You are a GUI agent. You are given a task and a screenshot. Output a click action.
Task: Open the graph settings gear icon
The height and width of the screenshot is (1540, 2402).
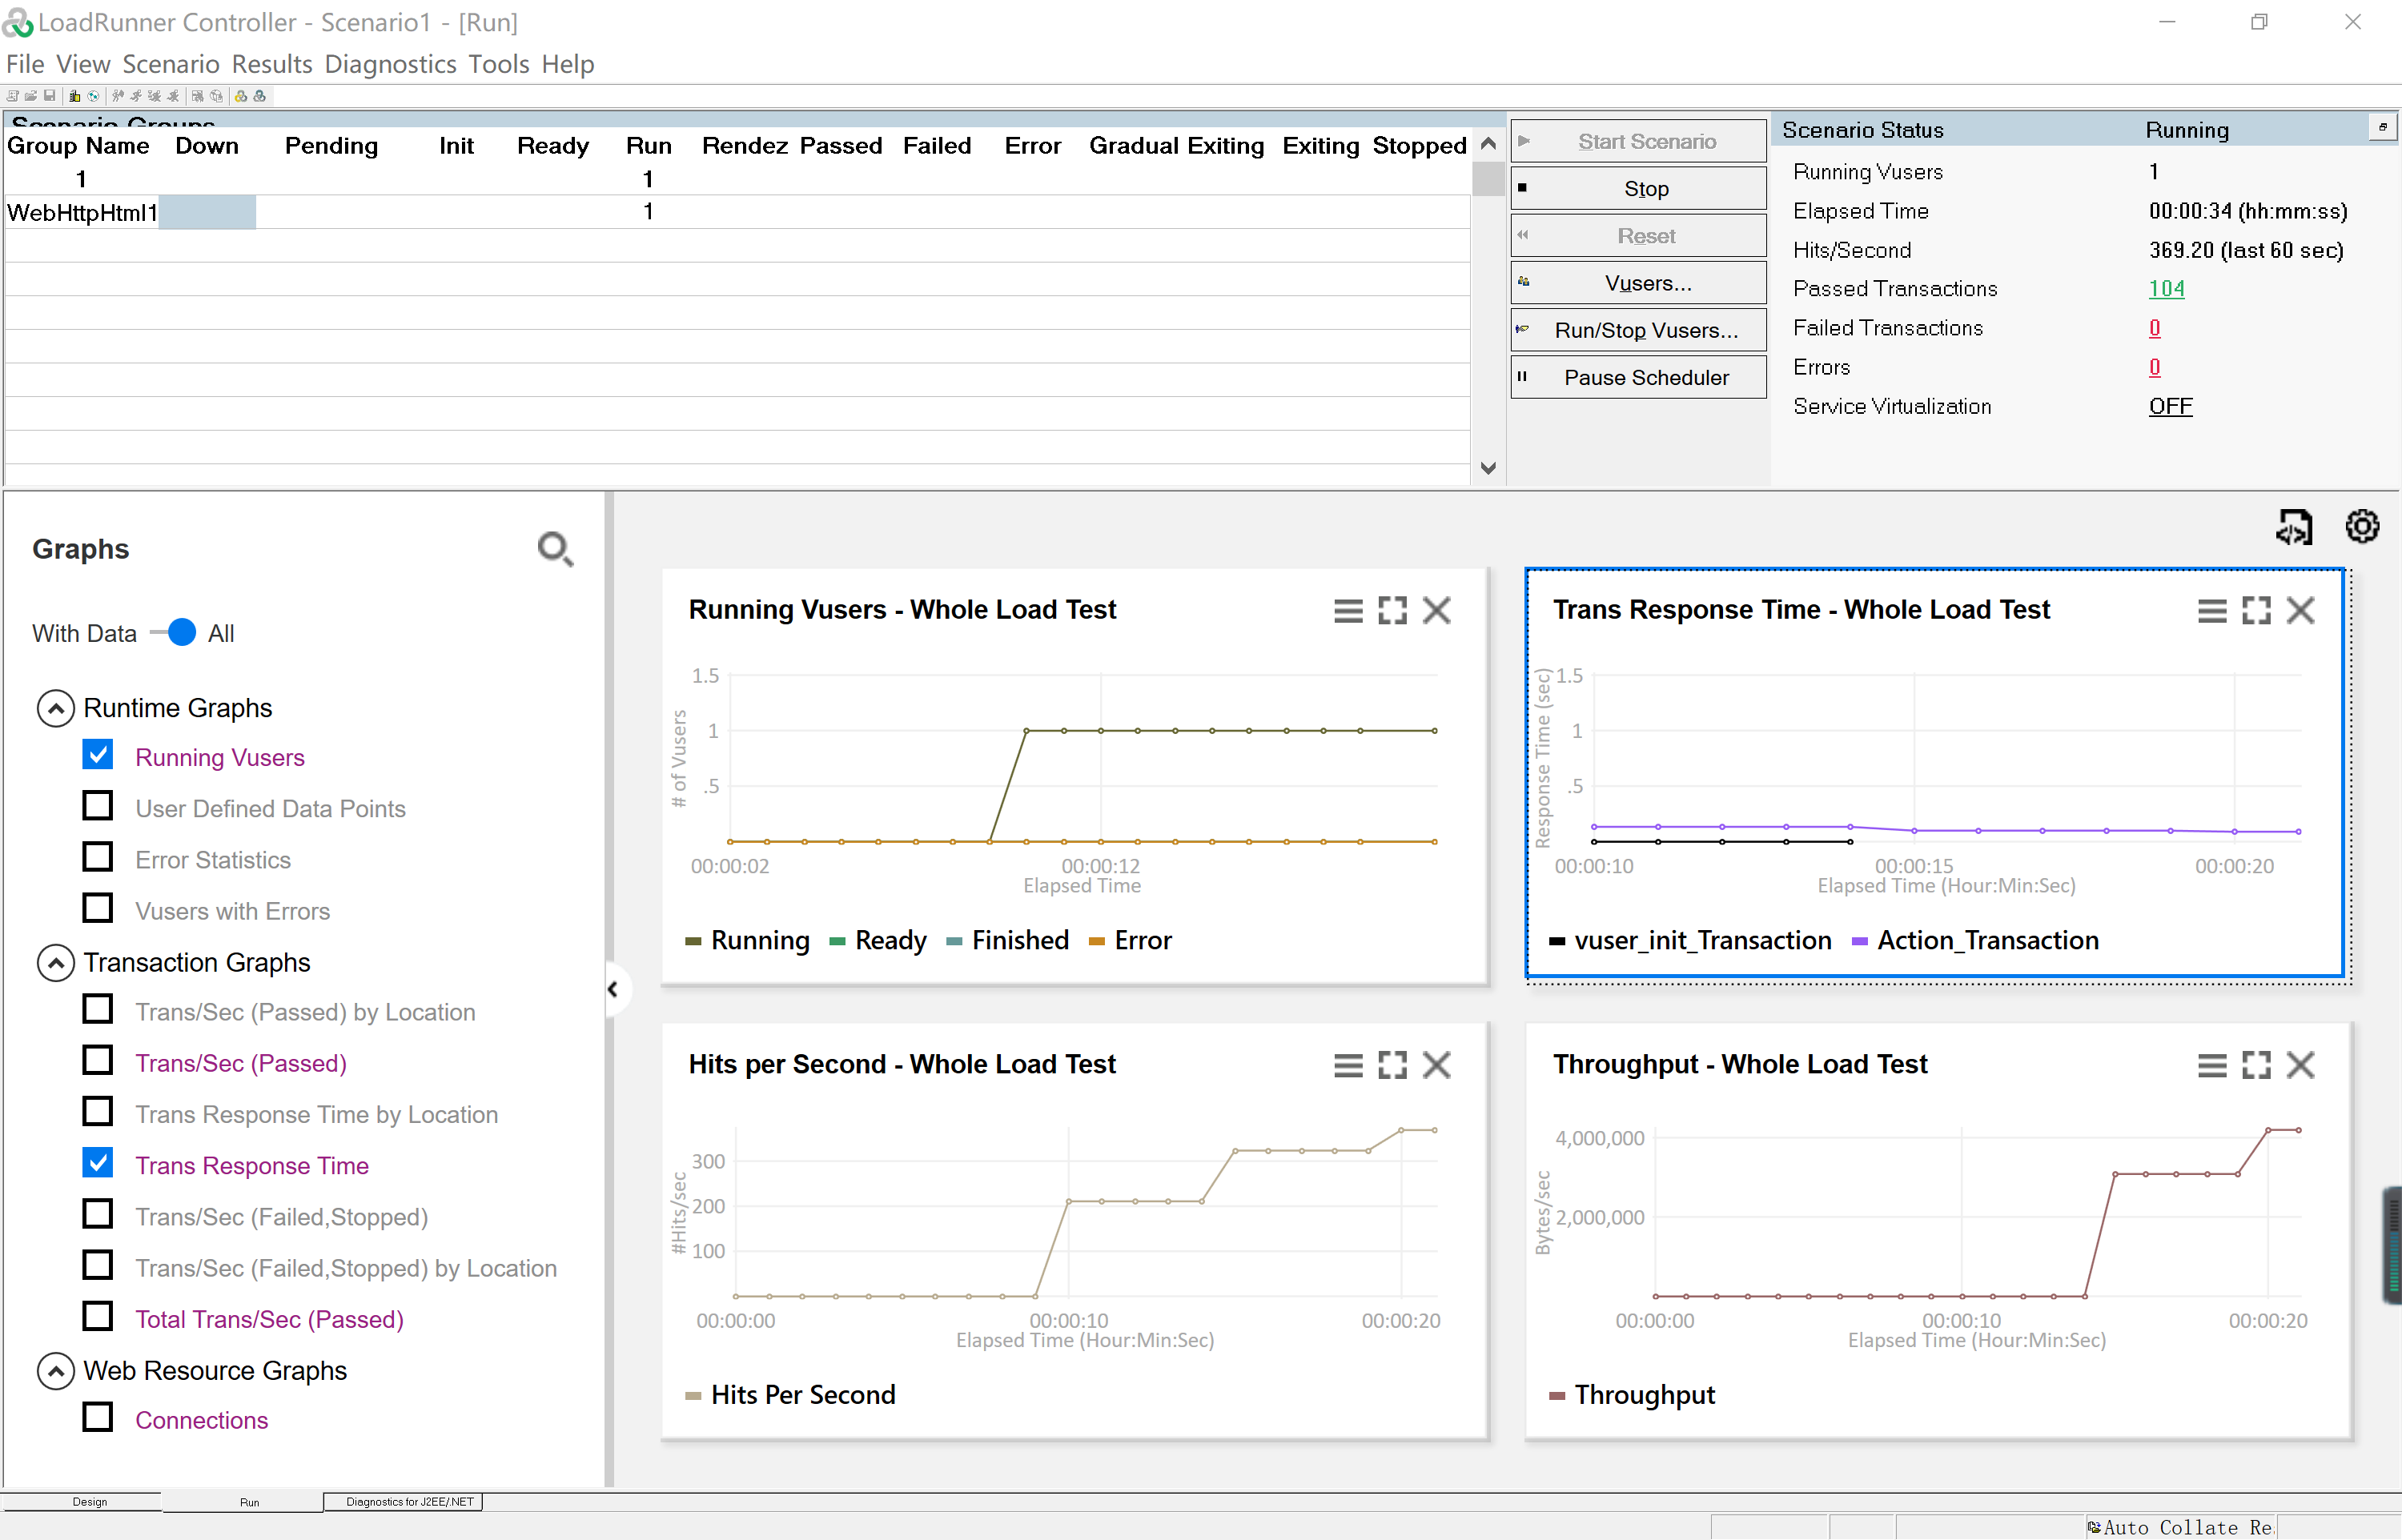coord(2362,526)
